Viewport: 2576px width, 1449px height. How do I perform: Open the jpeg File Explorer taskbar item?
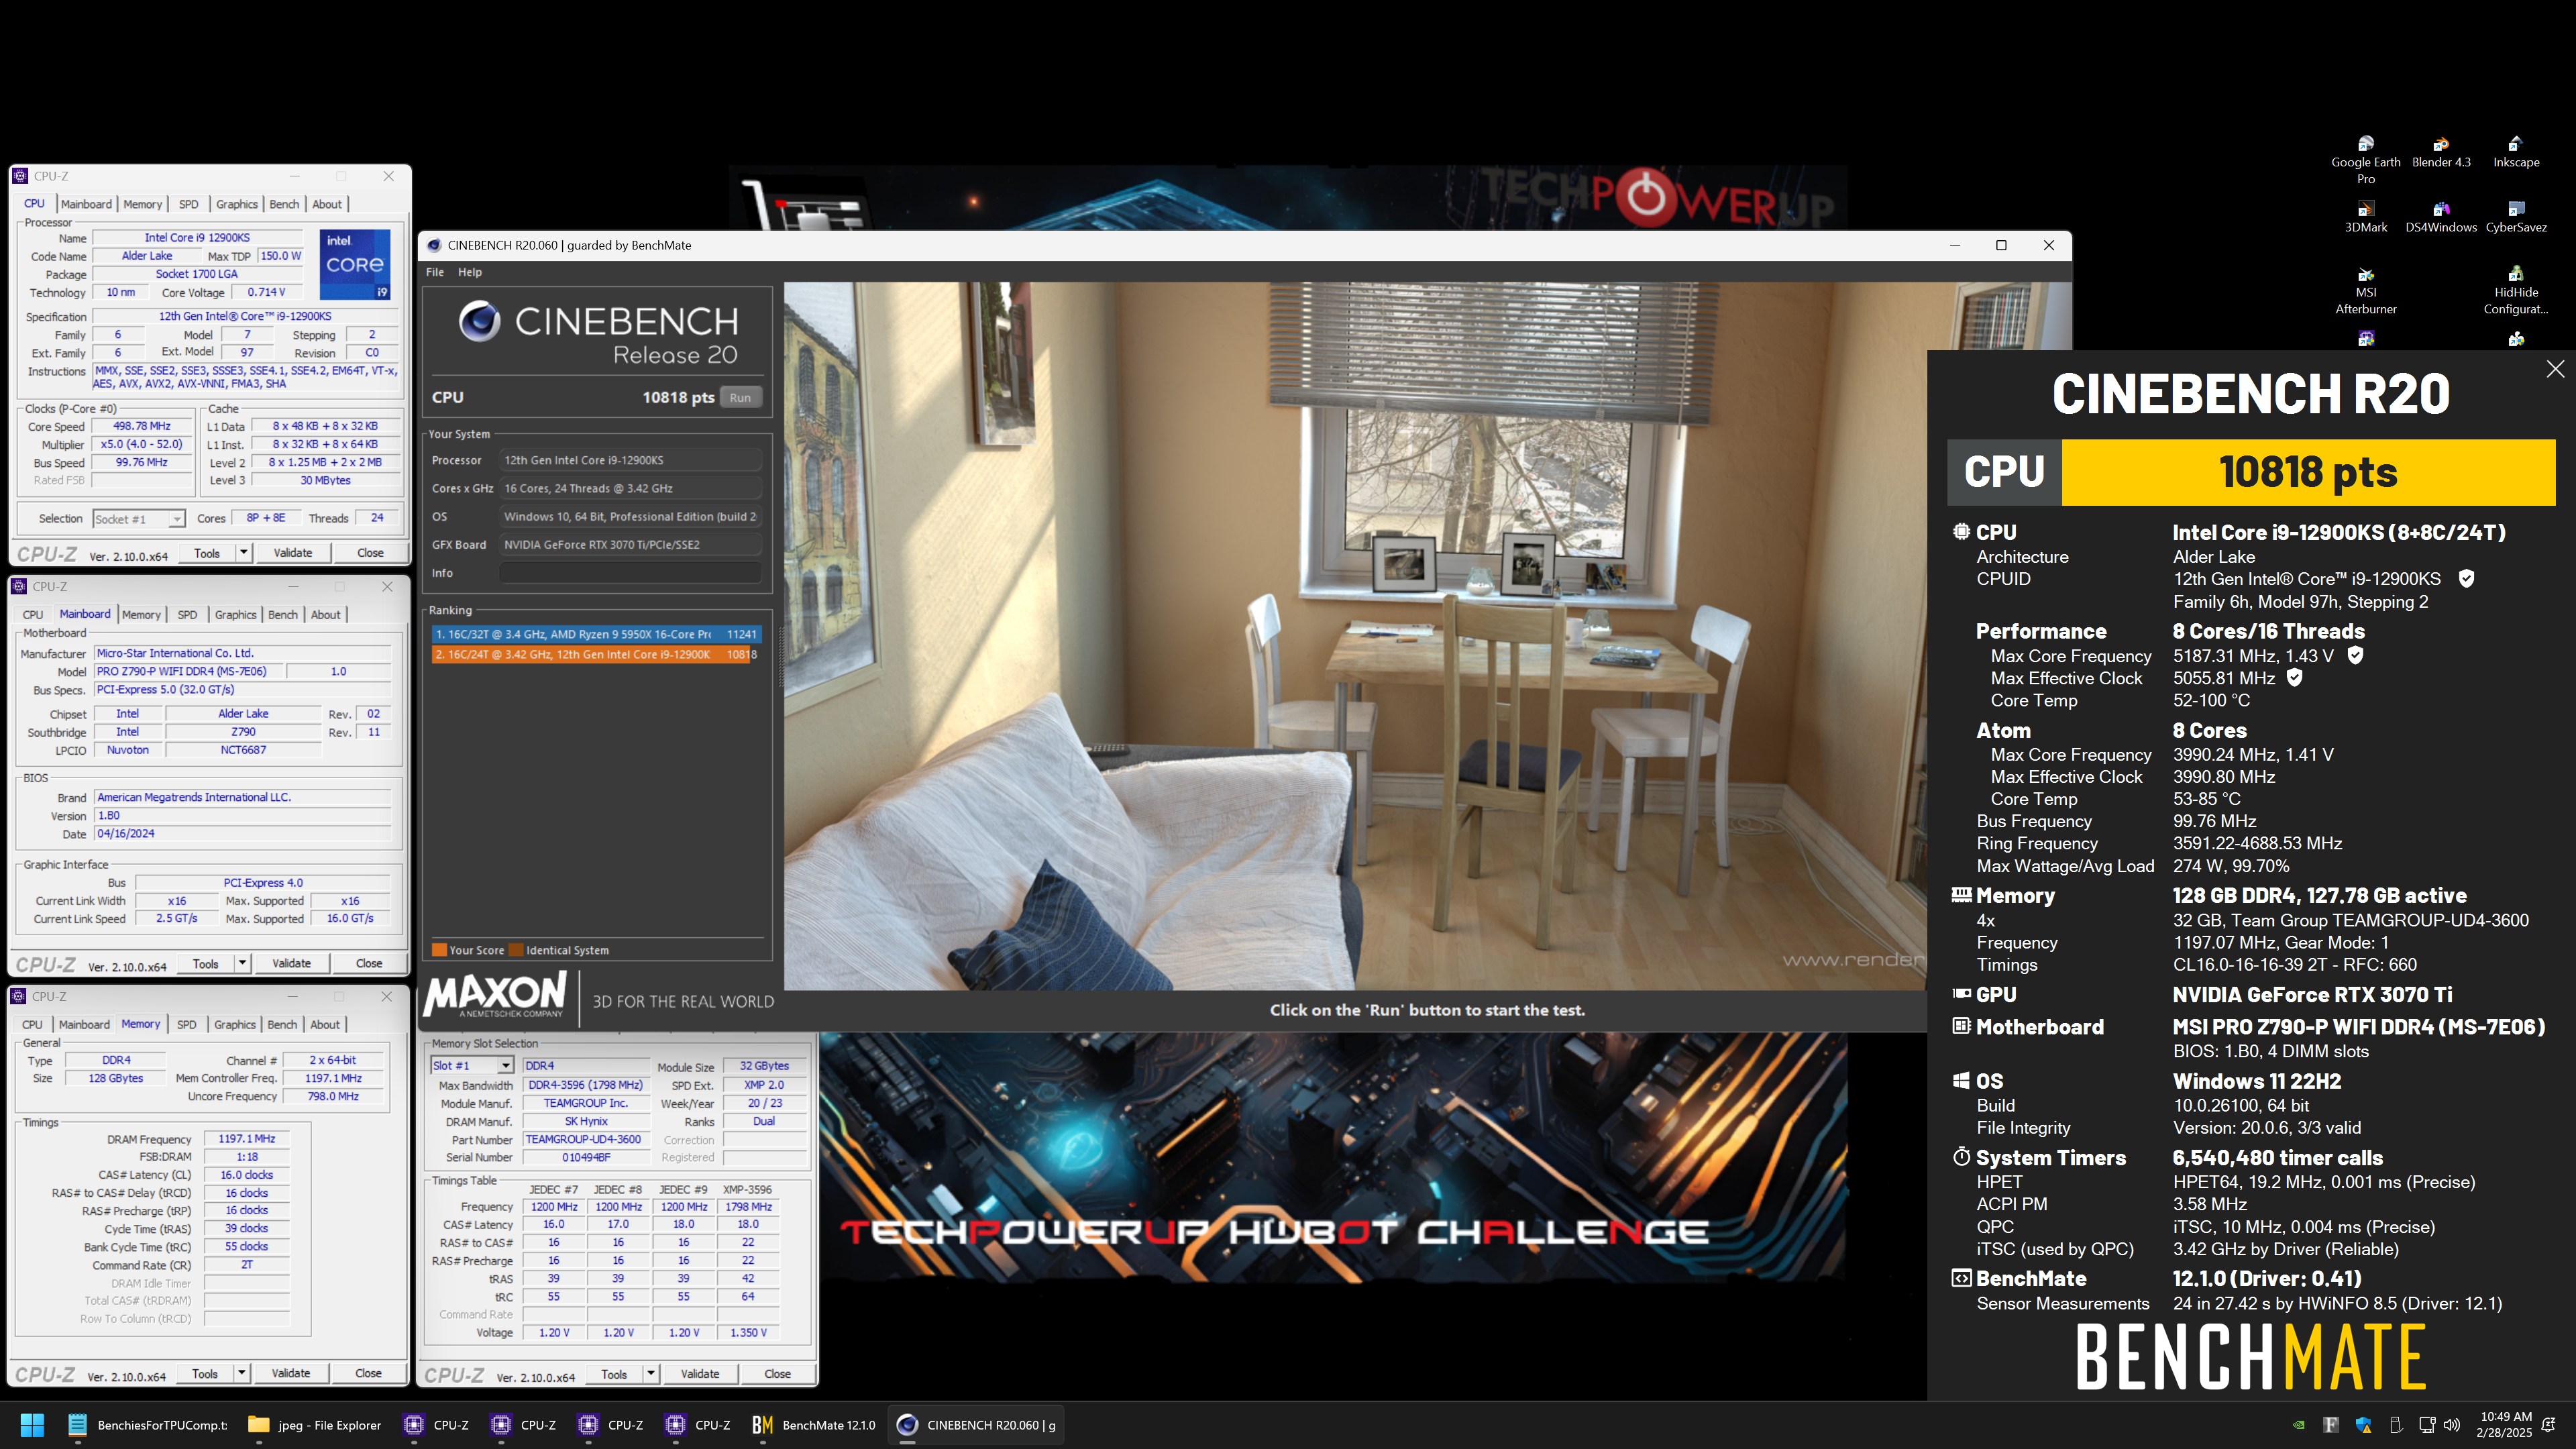click(314, 1425)
